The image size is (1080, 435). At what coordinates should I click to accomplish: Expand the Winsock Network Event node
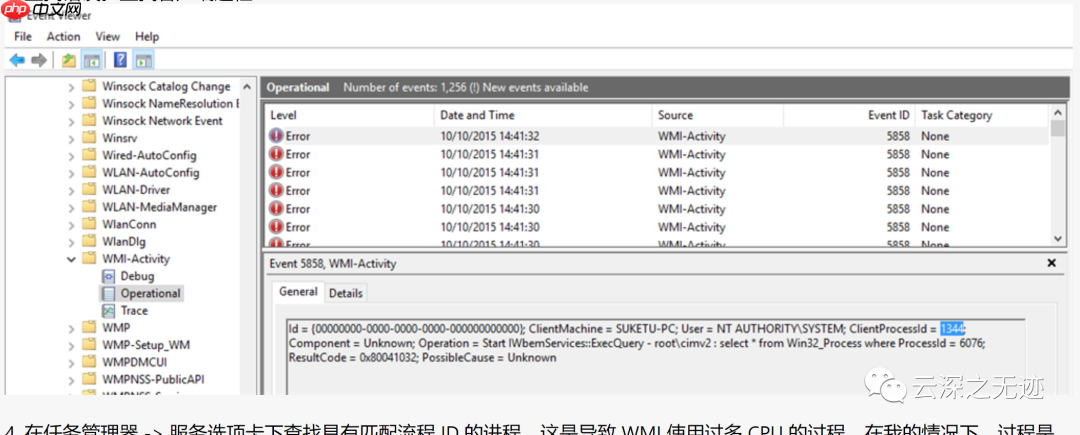click(x=71, y=121)
